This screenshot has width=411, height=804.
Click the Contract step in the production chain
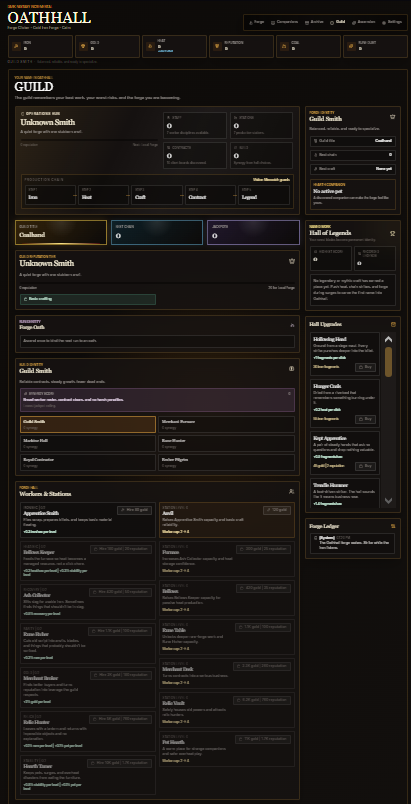pyautogui.click(x=210, y=195)
